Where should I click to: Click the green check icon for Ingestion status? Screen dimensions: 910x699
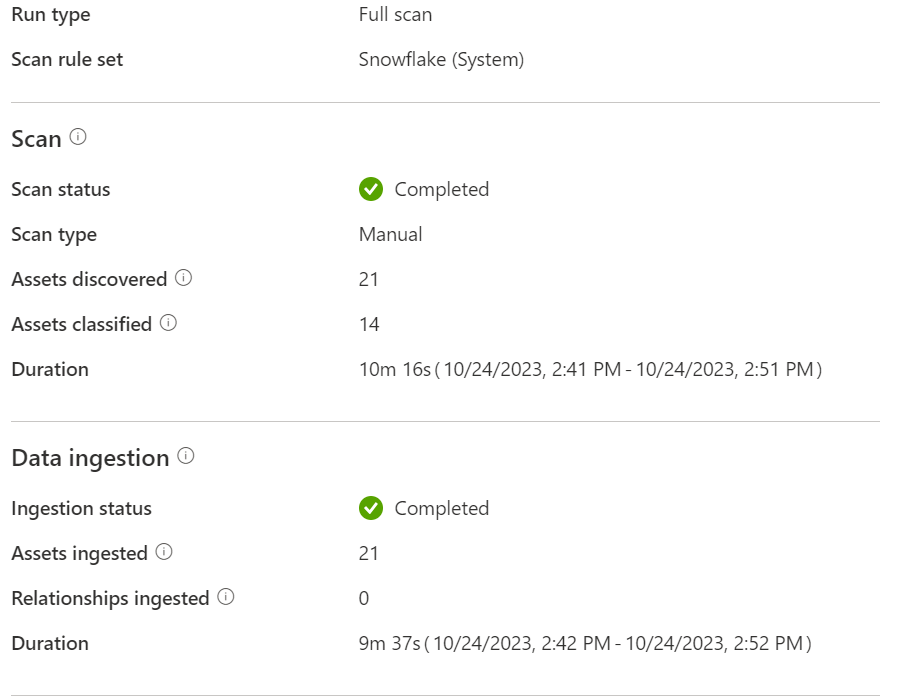tap(371, 508)
